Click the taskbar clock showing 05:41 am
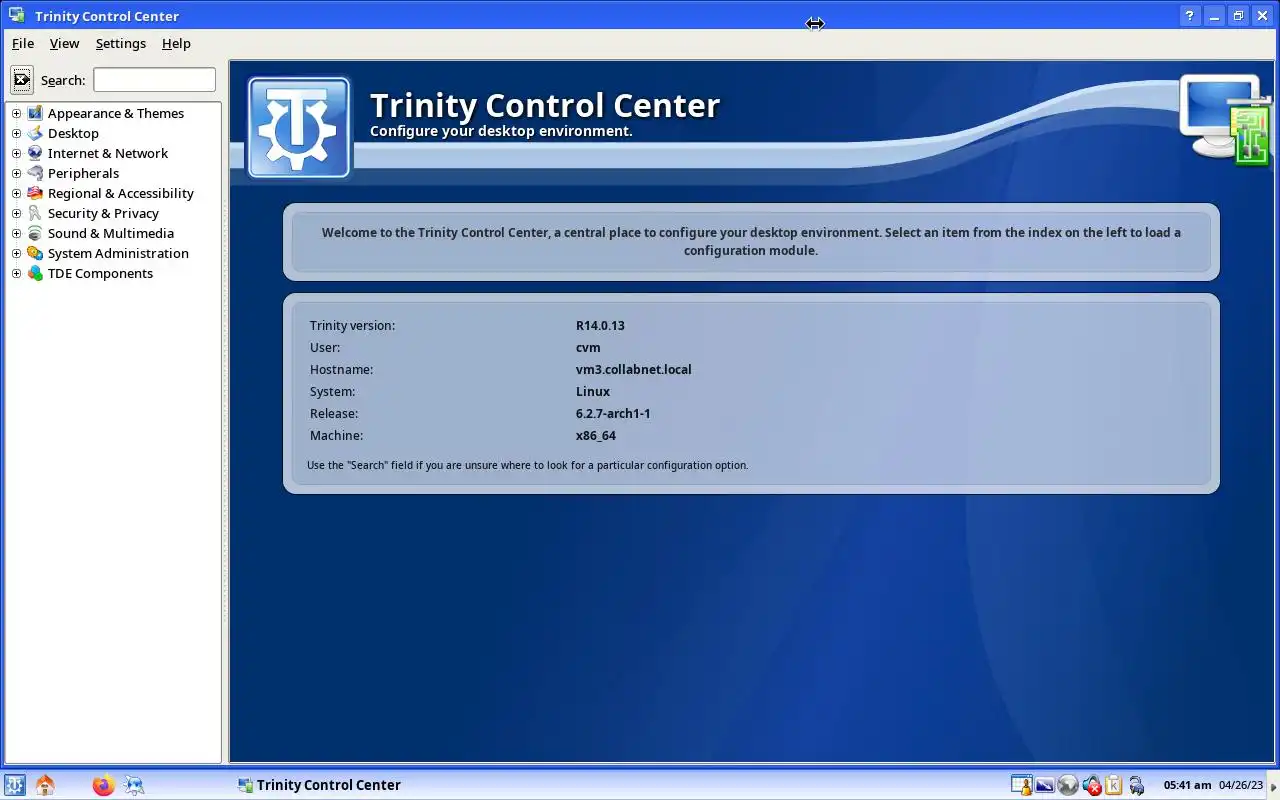This screenshot has height=800, width=1280. [1187, 785]
